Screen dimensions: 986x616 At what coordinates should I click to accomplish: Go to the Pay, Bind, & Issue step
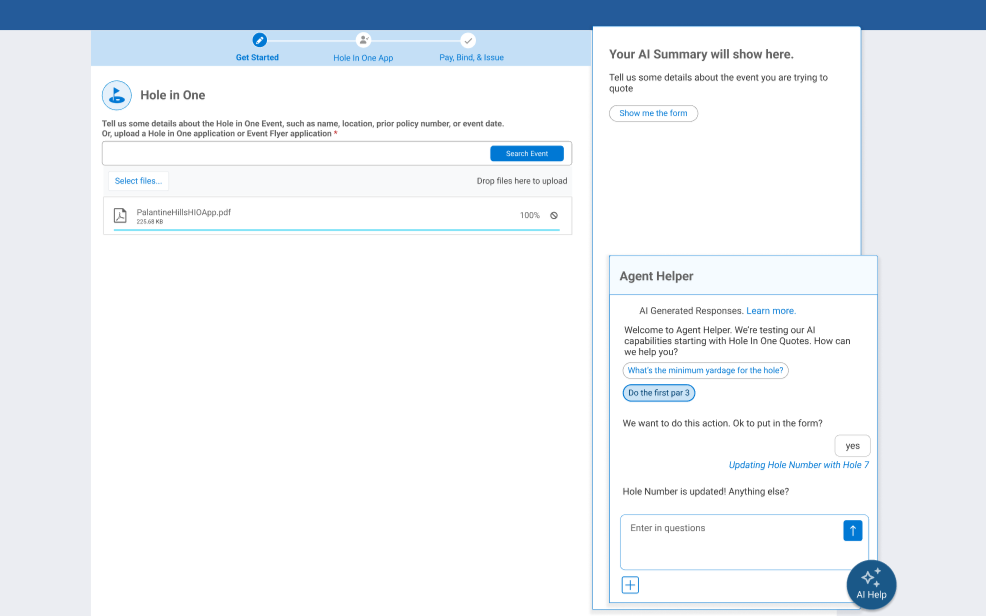(x=472, y=57)
